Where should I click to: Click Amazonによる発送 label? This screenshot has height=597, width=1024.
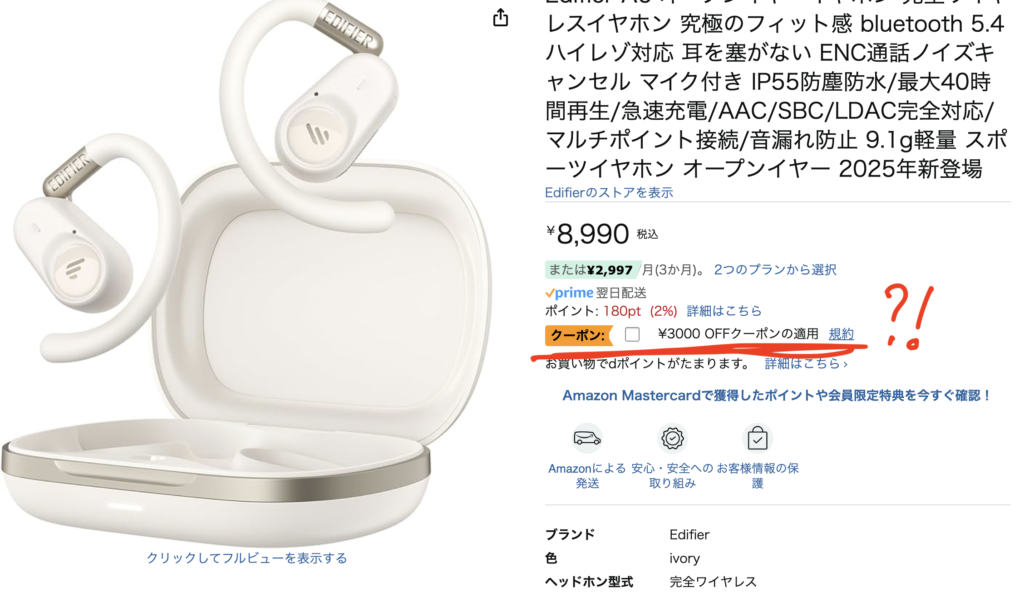pos(587,476)
